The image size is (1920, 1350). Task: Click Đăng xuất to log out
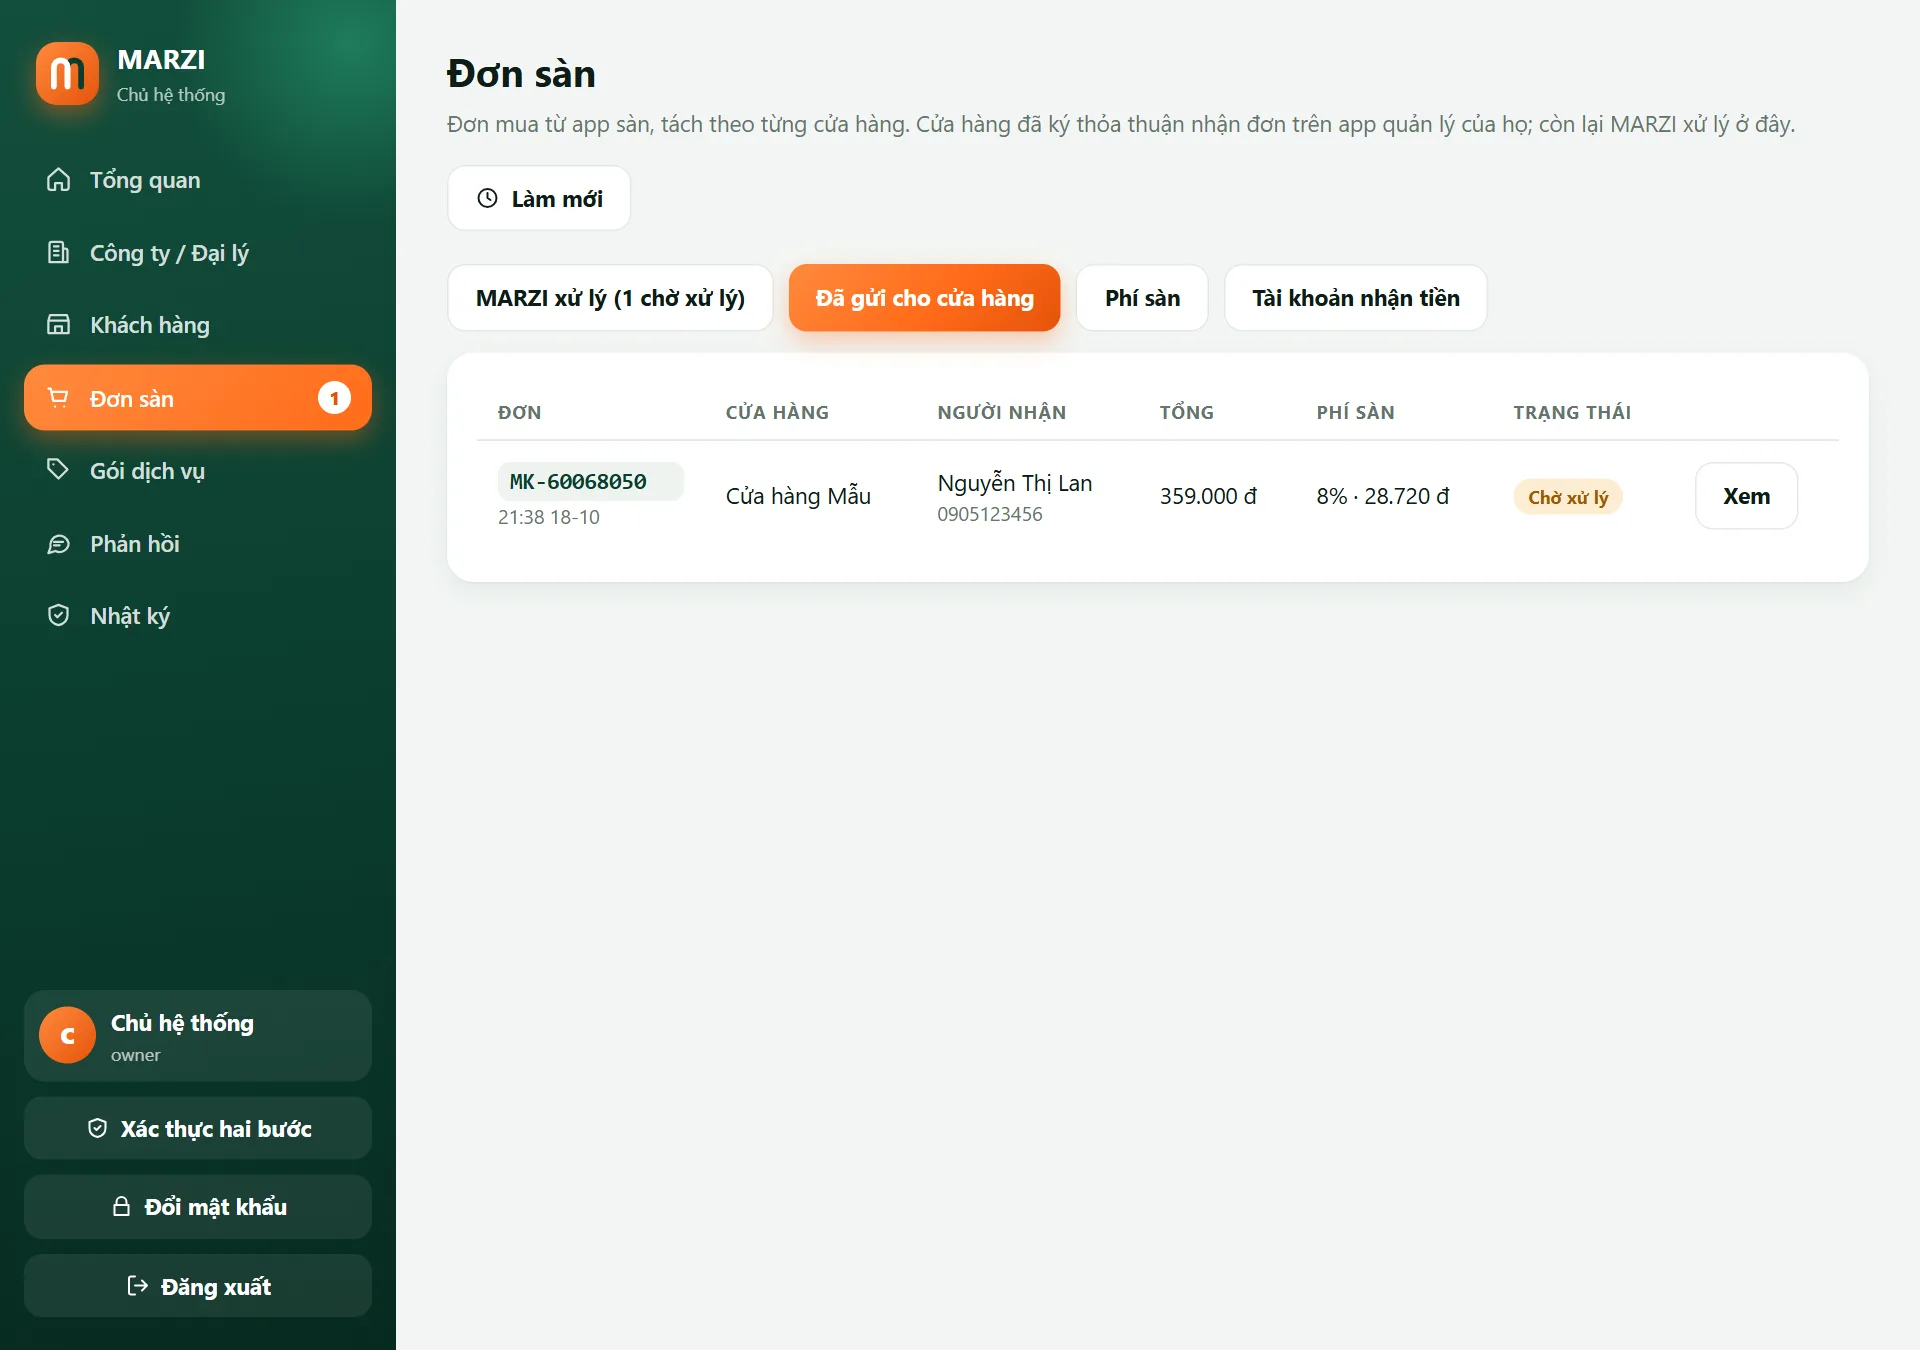198,1287
